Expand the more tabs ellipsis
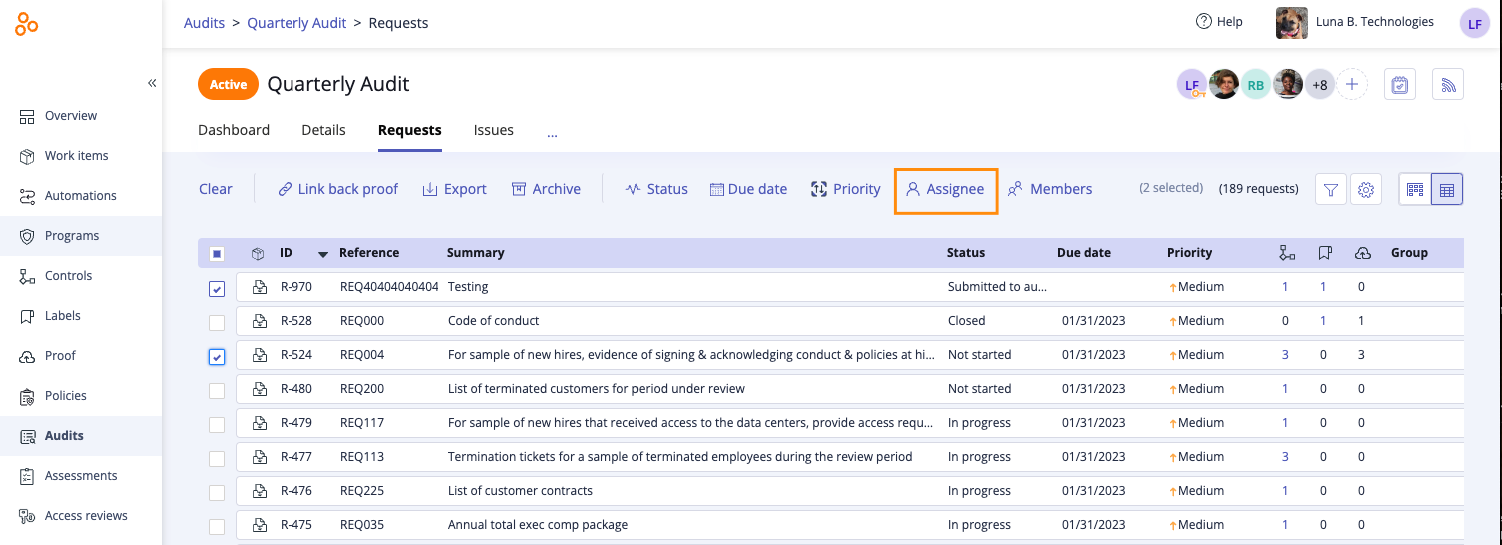This screenshot has height=545, width=1502. (x=552, y=131)
